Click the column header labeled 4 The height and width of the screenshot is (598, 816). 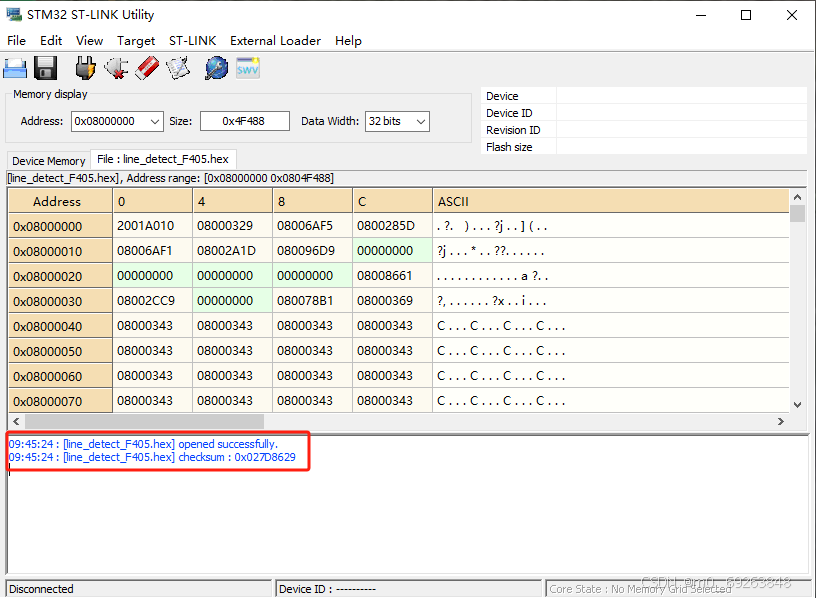click(233, 201)
